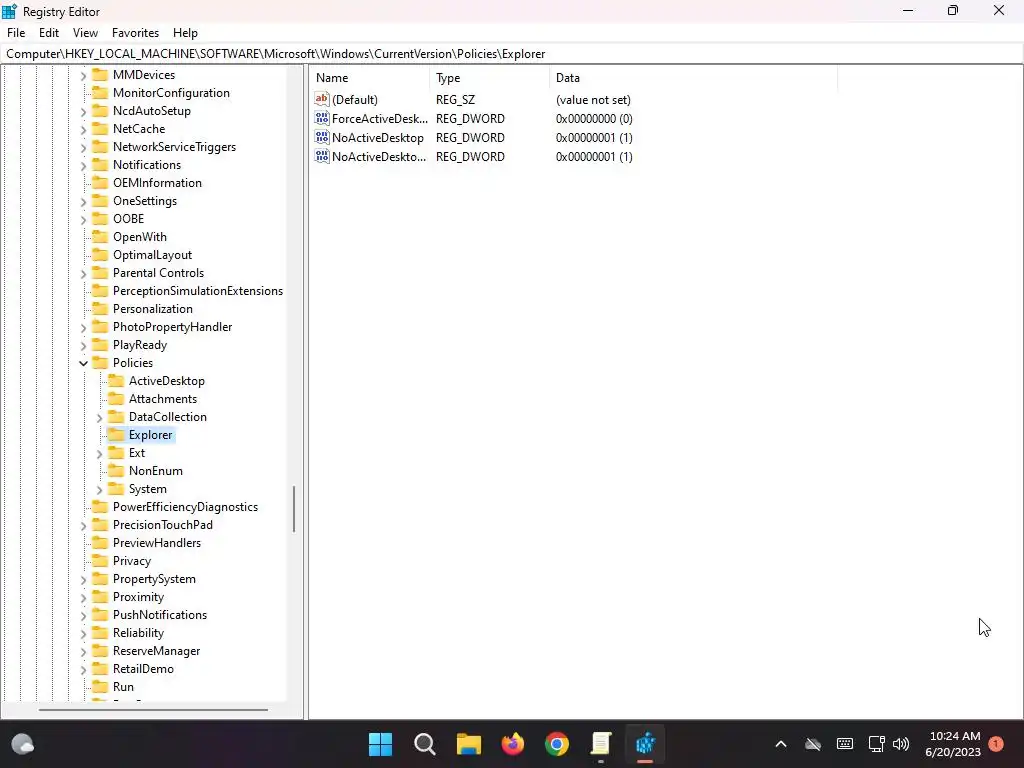Screen dimensions: 1024x768
Task: Expand the Notifications key
Action: [x=84, y=166]
